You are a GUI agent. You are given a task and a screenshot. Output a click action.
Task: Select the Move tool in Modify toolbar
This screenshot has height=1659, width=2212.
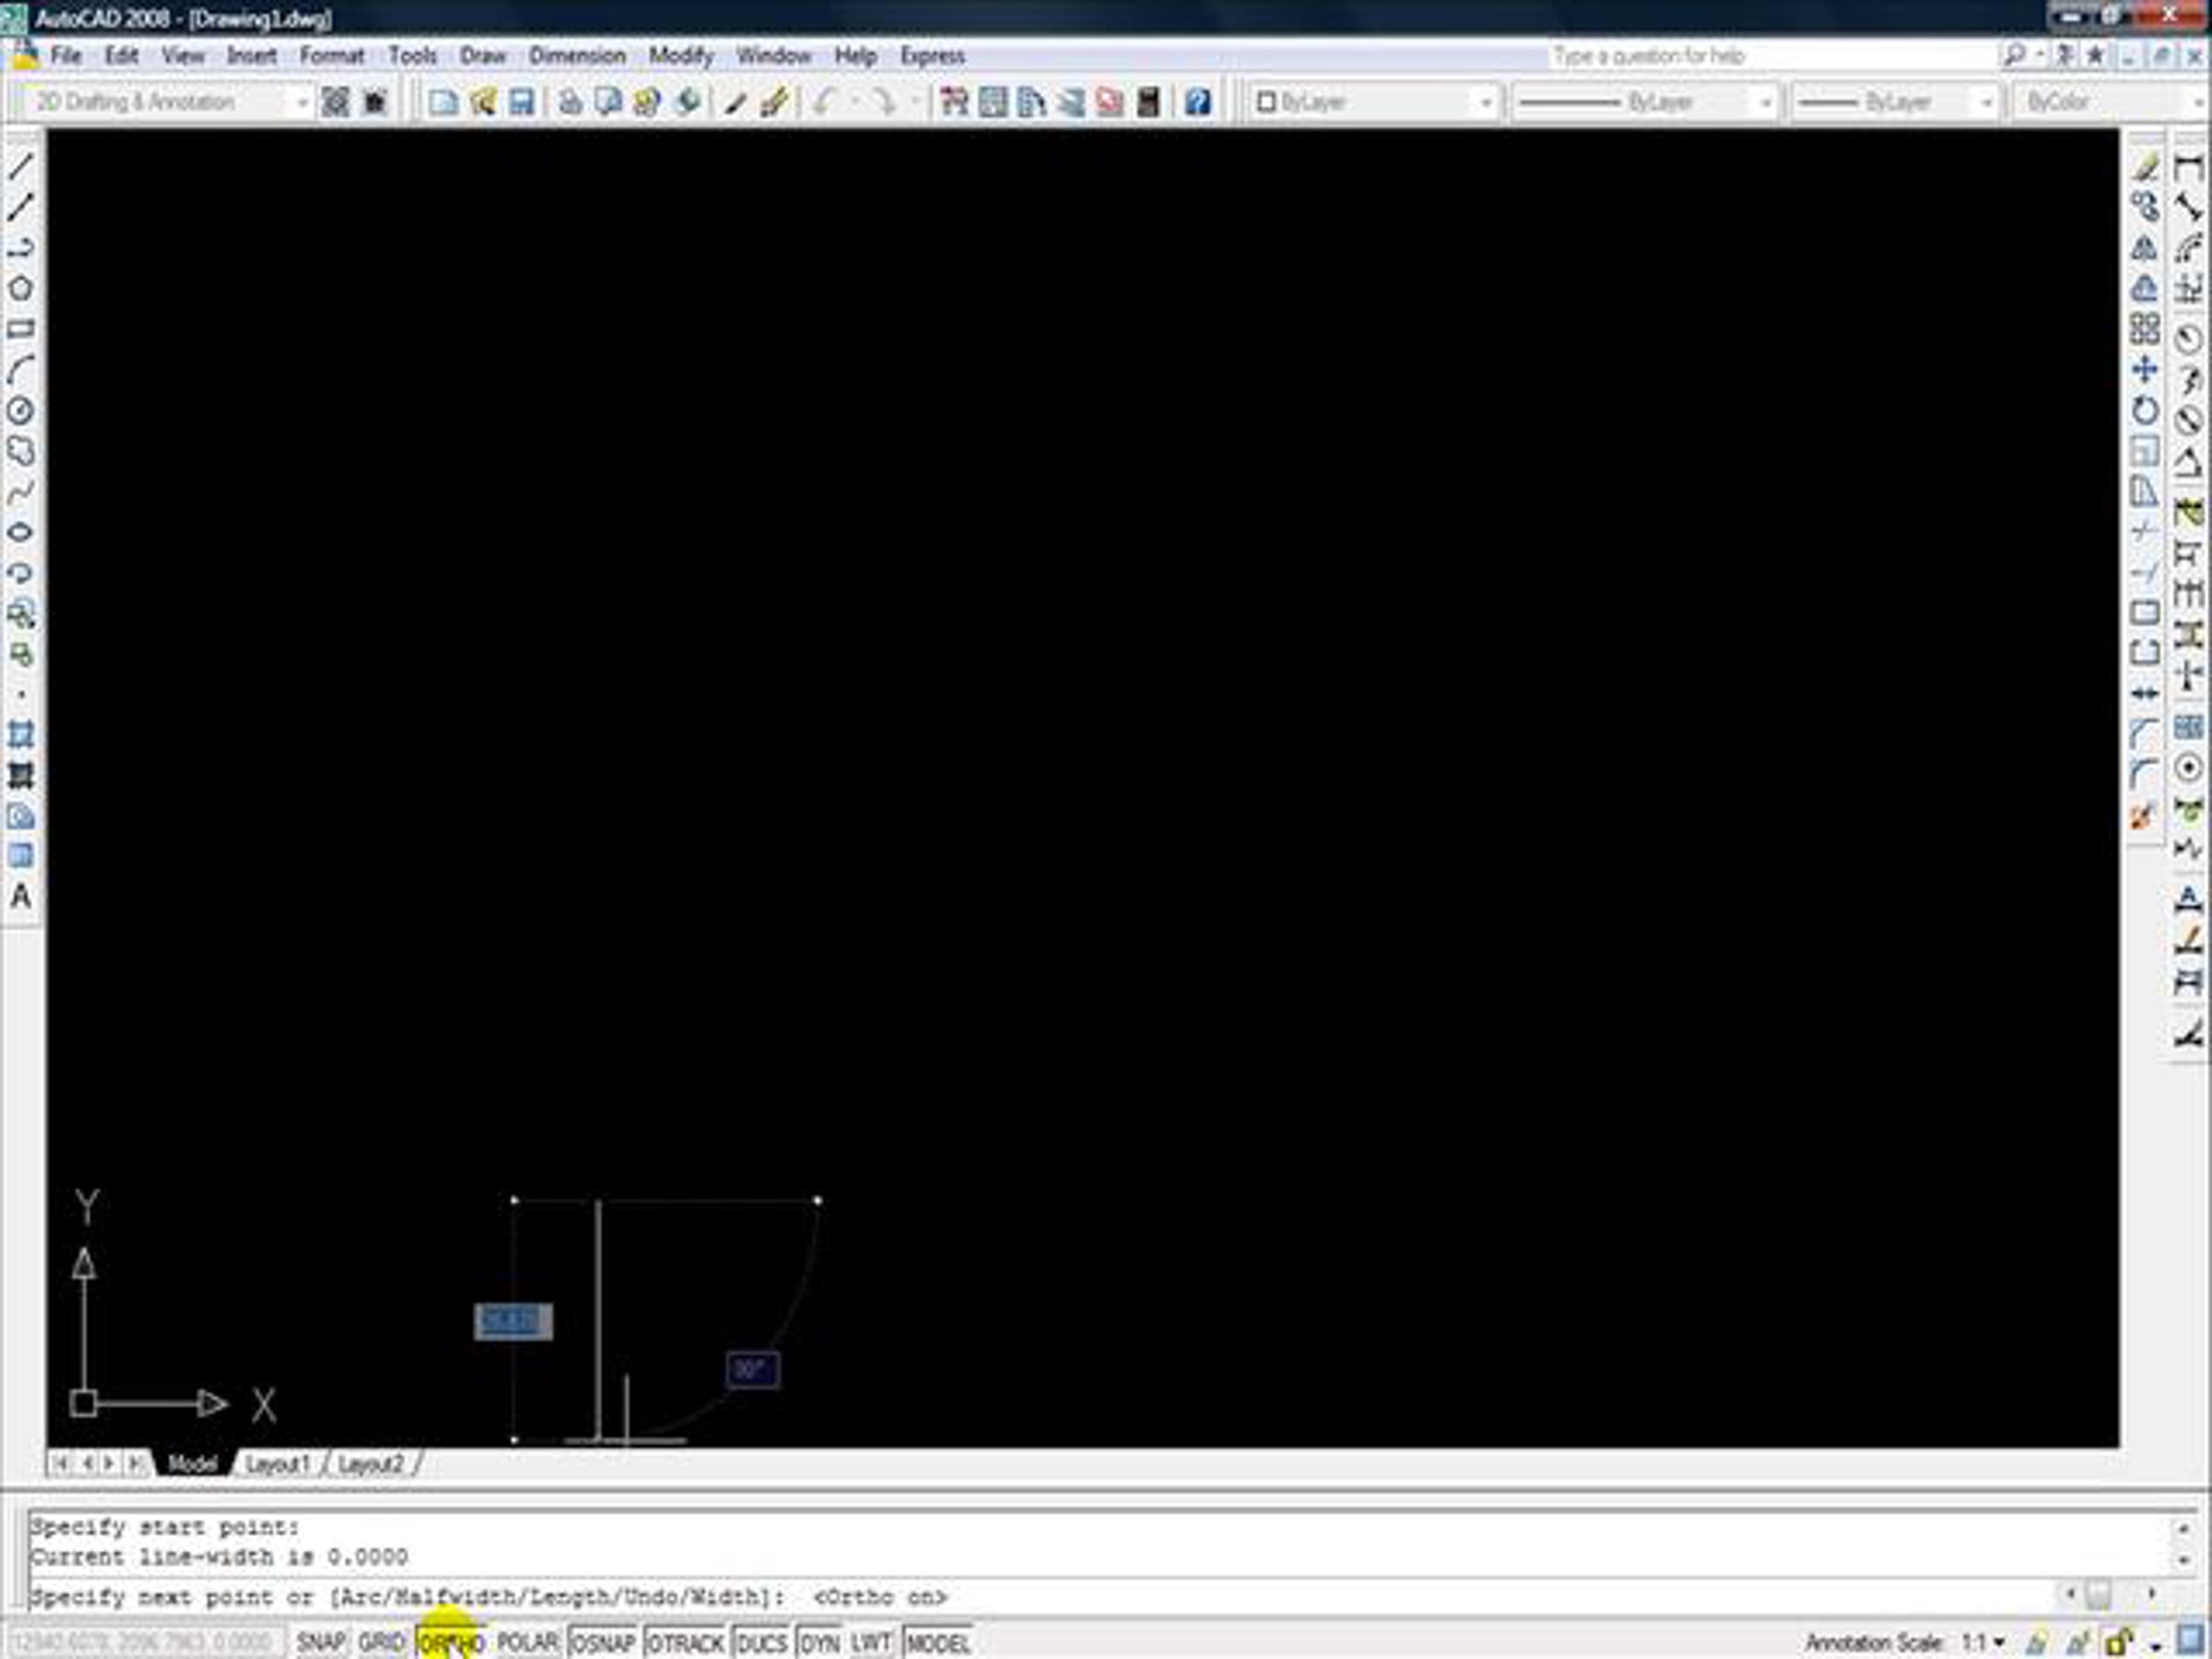point(2144,370)
